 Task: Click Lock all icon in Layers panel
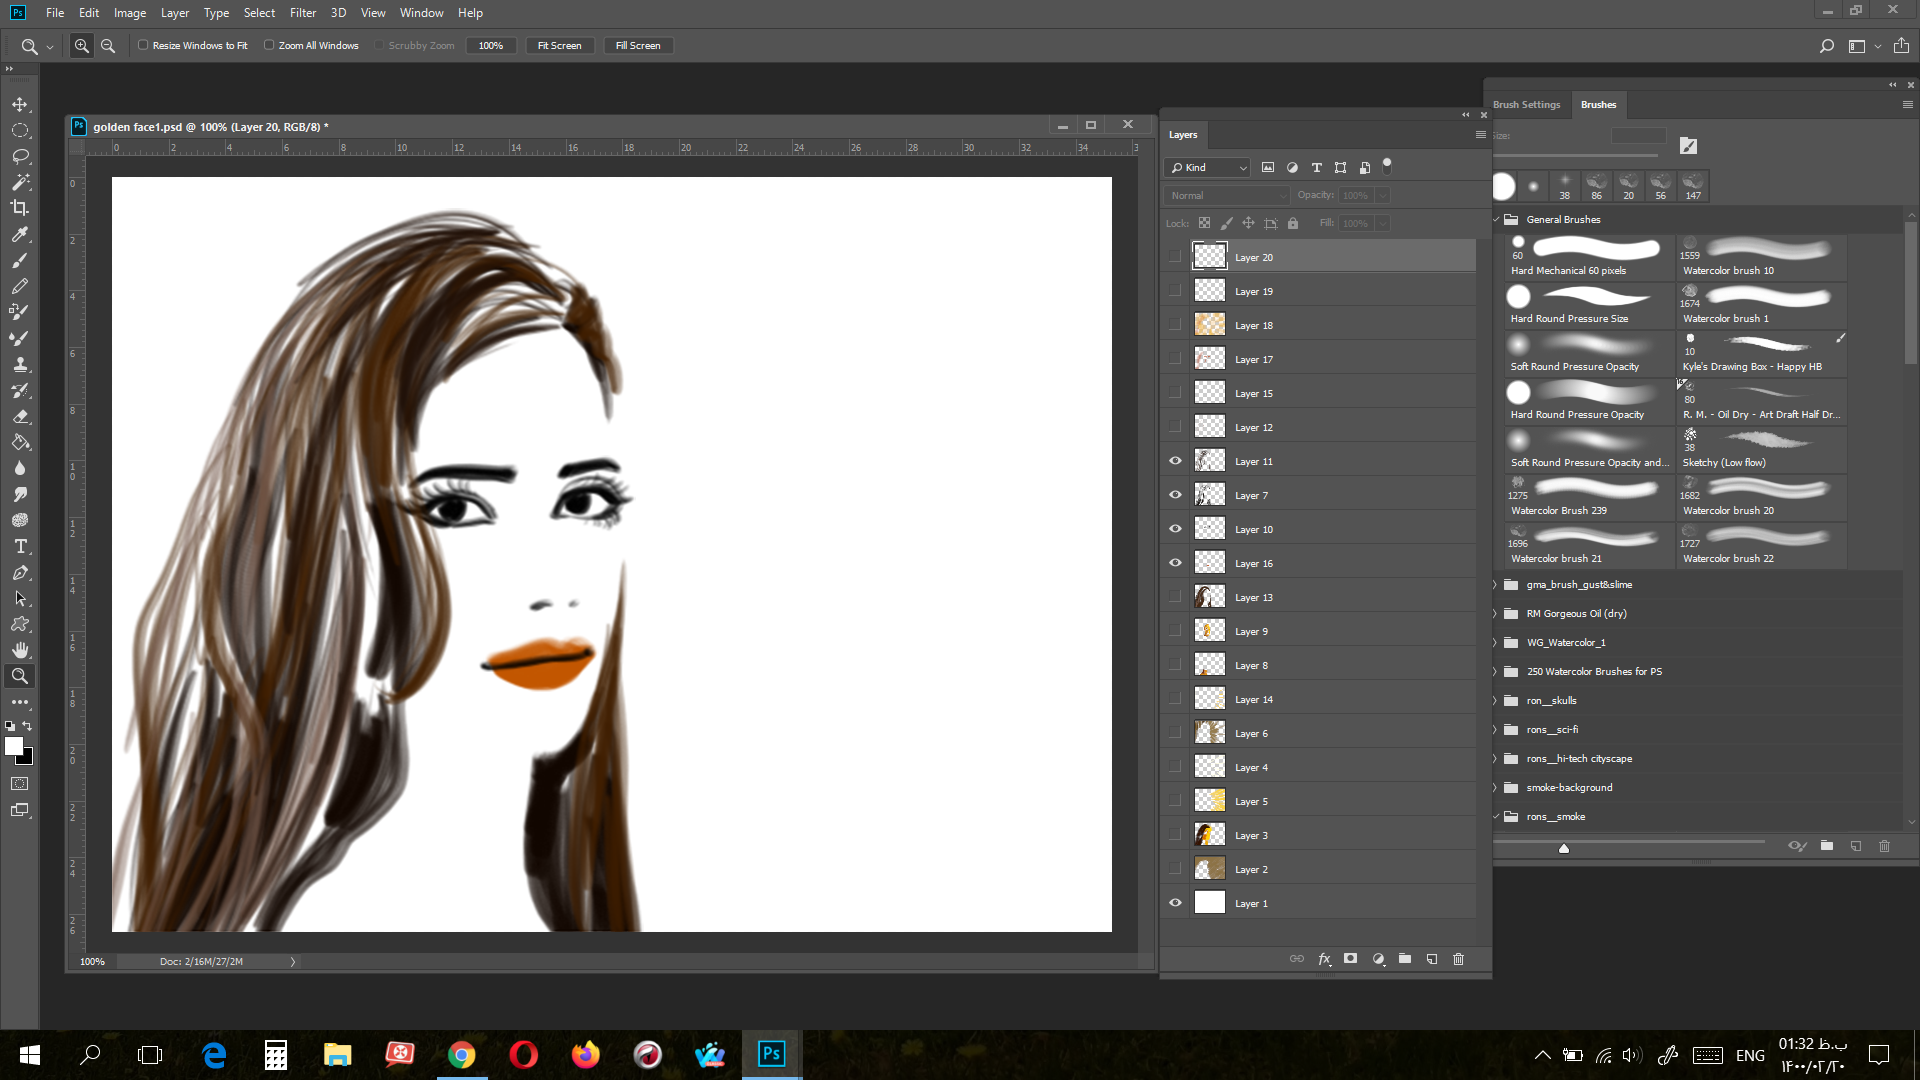[x=1293, y=223]
